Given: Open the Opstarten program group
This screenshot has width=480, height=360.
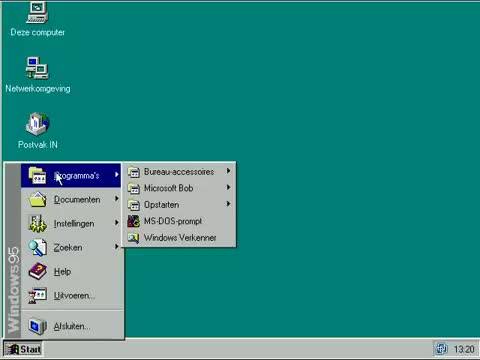Looking at the screenshot, I should (179, 204).
